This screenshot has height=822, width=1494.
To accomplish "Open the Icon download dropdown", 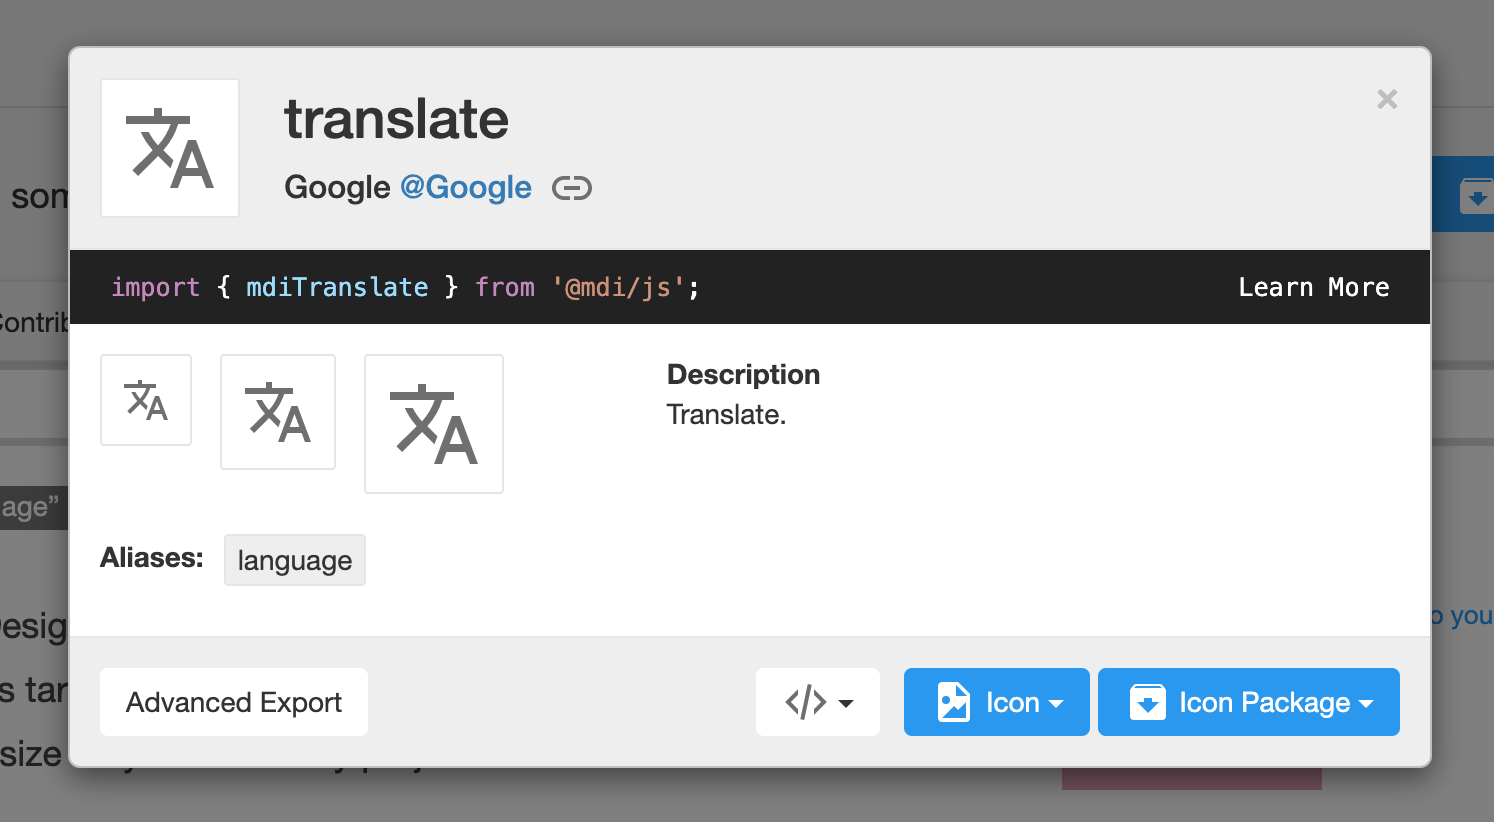I will tap(997, 702).
